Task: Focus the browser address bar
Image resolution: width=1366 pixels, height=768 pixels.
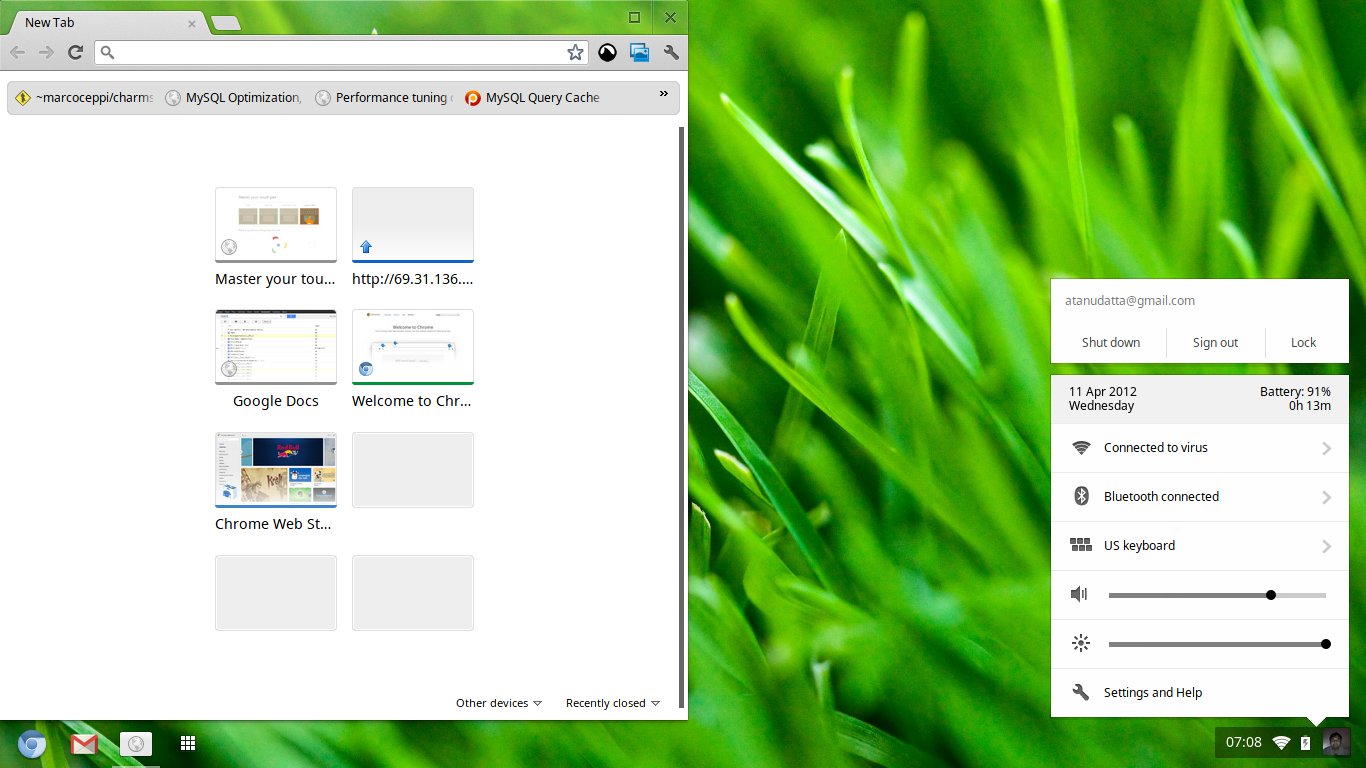Action: (x=341, y=53)
